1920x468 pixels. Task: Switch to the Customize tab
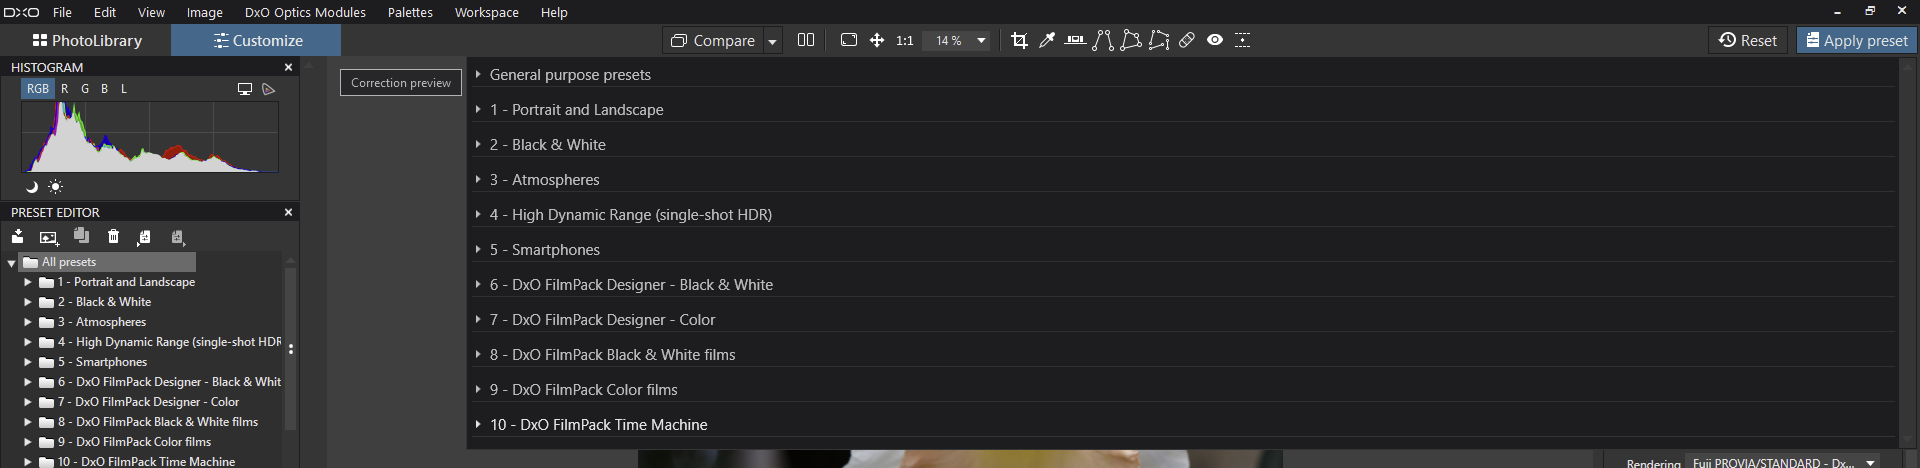click(x=256, y=40)
